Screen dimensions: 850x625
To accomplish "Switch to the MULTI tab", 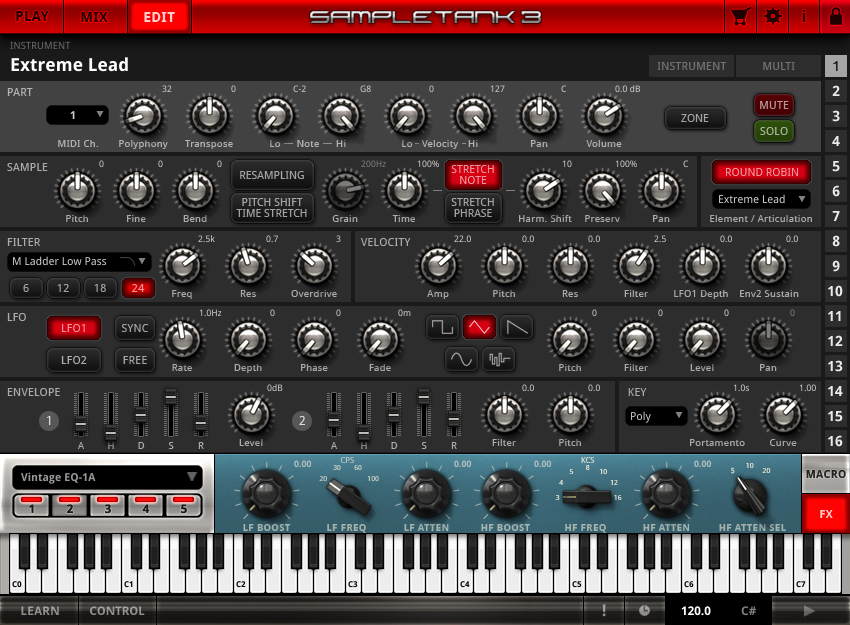I will (x=778, y=66).
